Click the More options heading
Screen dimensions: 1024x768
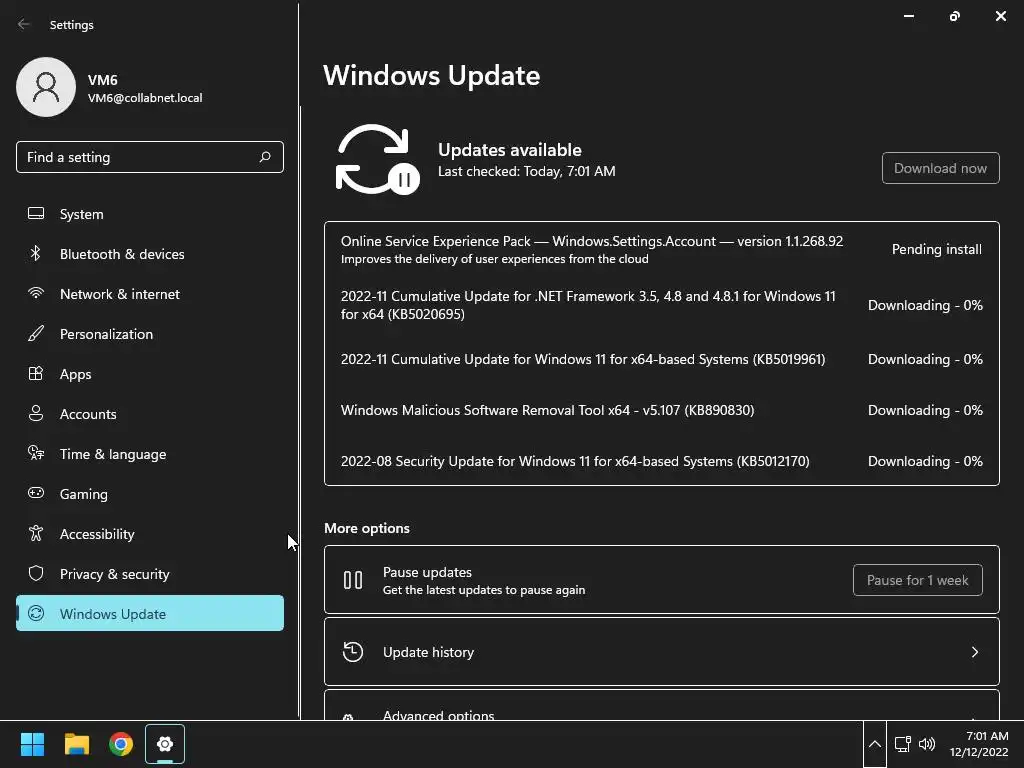tap(367, 528)
